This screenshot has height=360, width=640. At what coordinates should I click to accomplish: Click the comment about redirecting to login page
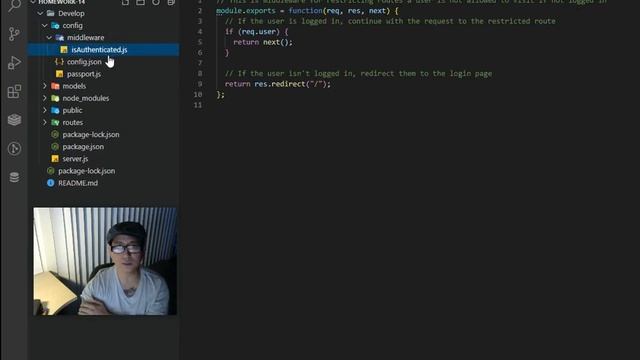[358, 73]
